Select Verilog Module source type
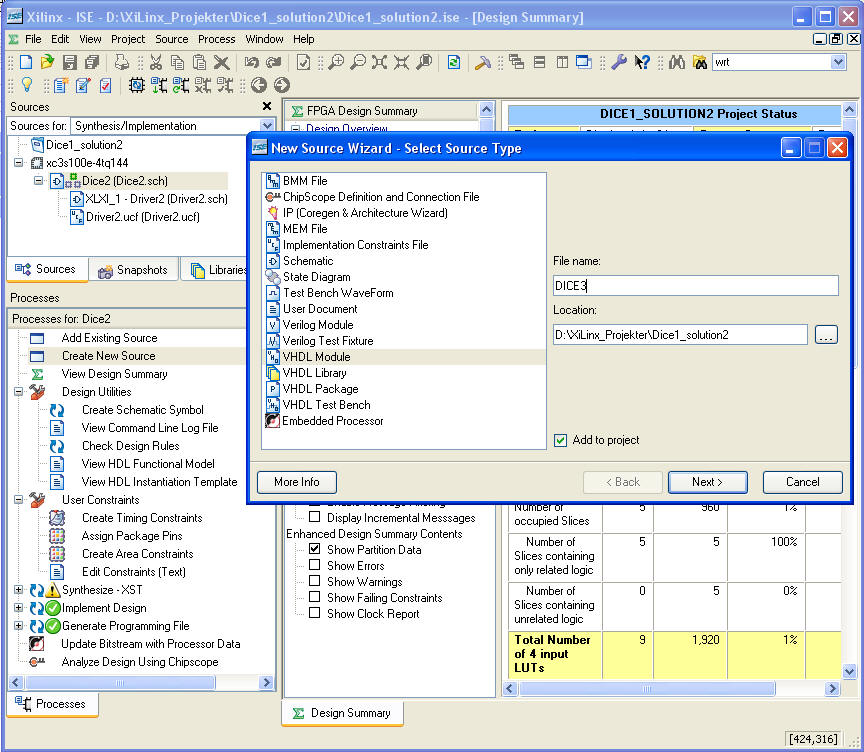The image size is (864, 752). (318, 325)
